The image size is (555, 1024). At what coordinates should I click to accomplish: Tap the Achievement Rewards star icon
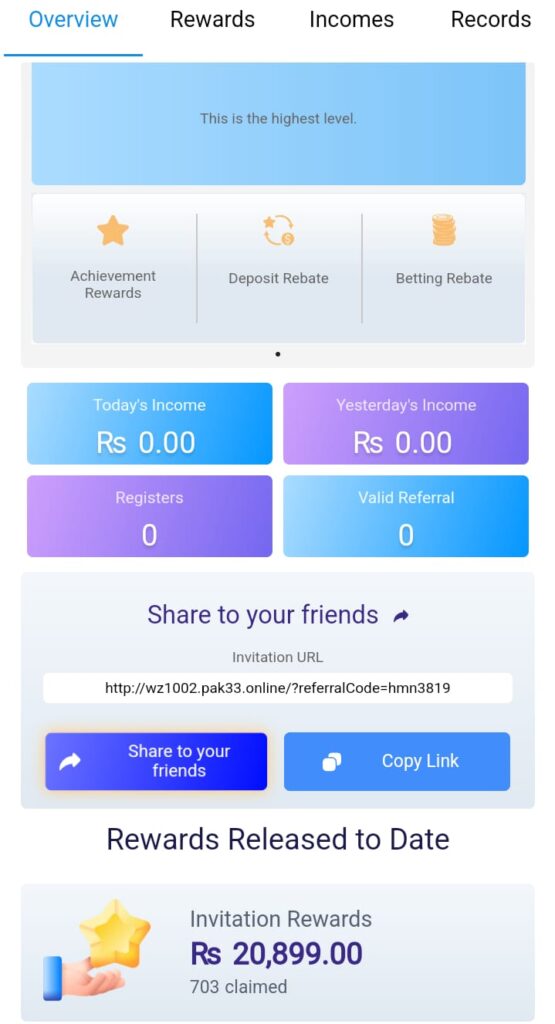click(x=113, y=231)
